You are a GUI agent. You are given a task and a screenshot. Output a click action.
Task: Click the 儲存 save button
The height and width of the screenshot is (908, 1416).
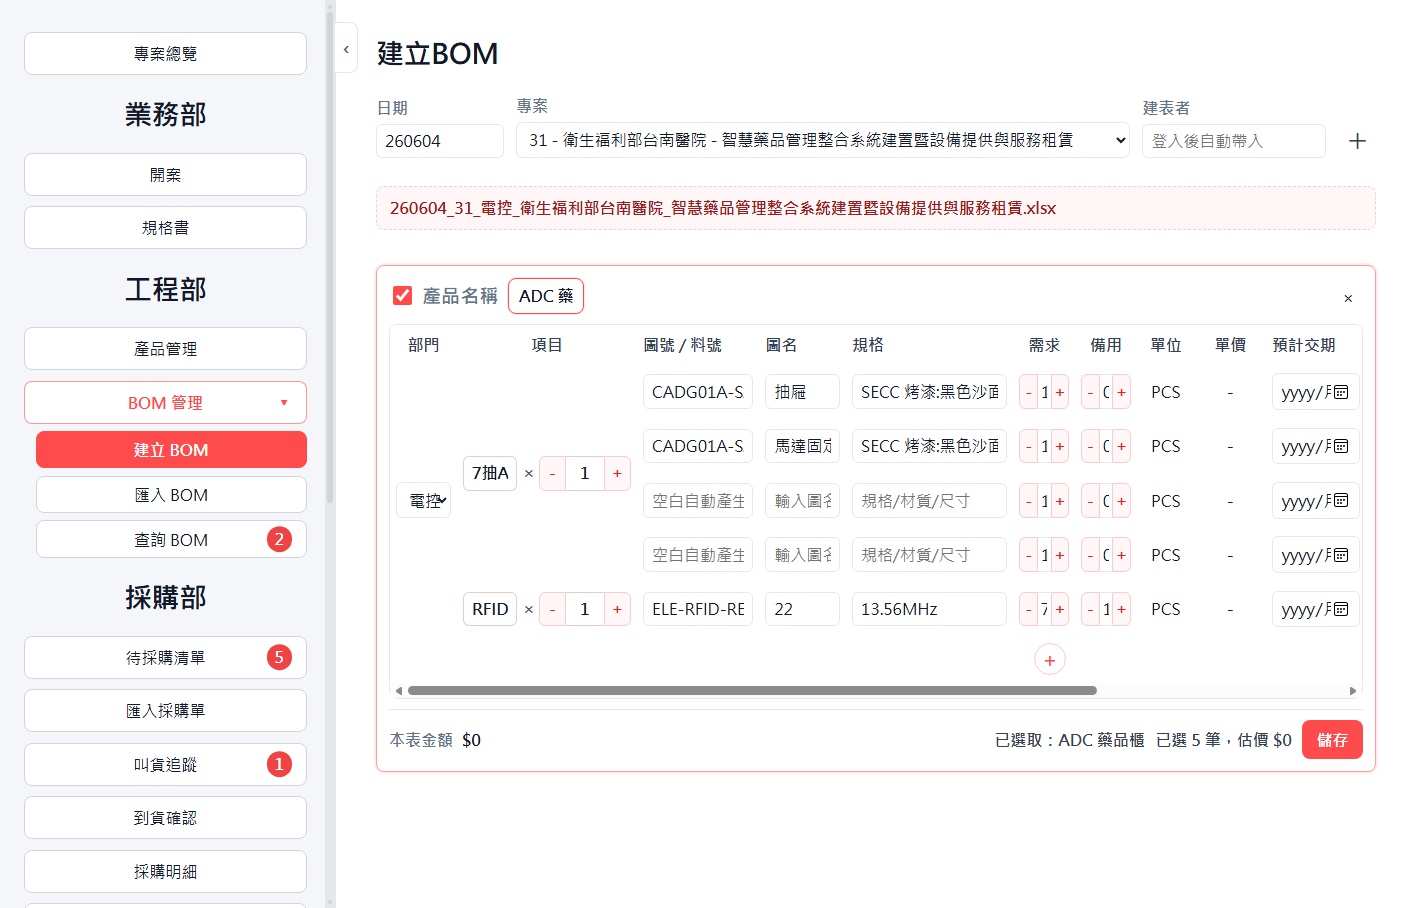pyautogui.click(x=1332, y=739)
